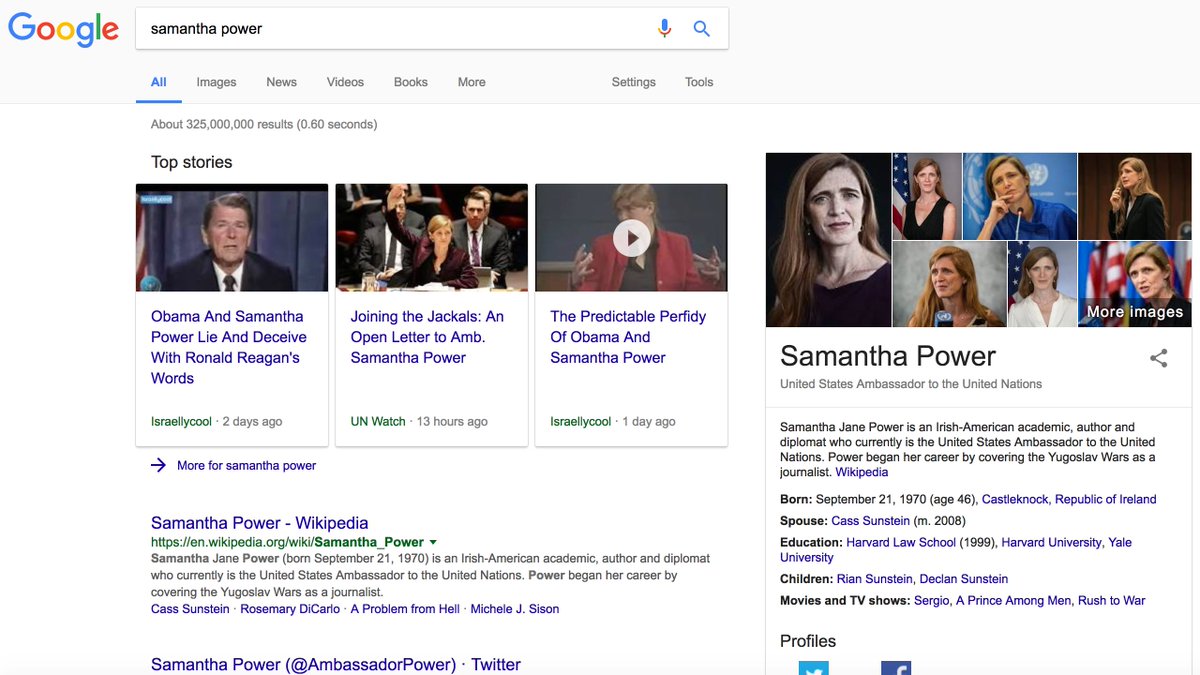
Task: Open the Twitter profile icon
Action: (x=814, y=668)
